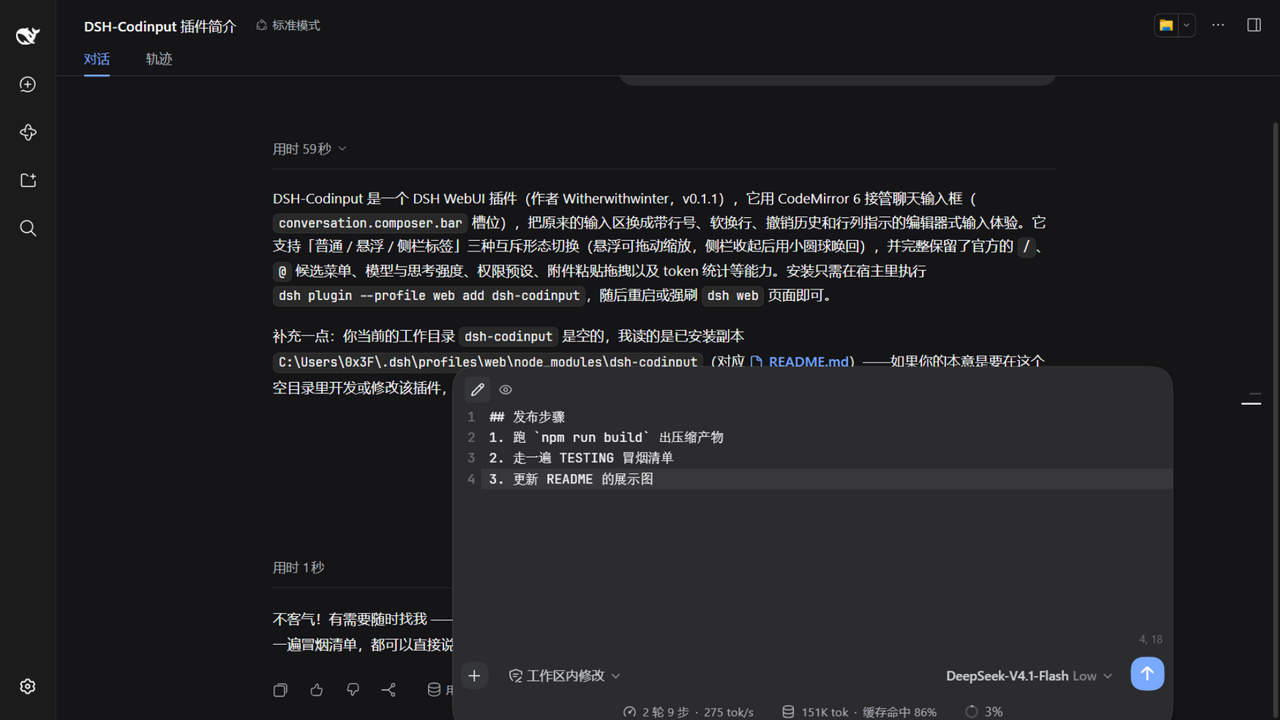
Task: Switch the composer to pencil edit mode
Action: 478,390
